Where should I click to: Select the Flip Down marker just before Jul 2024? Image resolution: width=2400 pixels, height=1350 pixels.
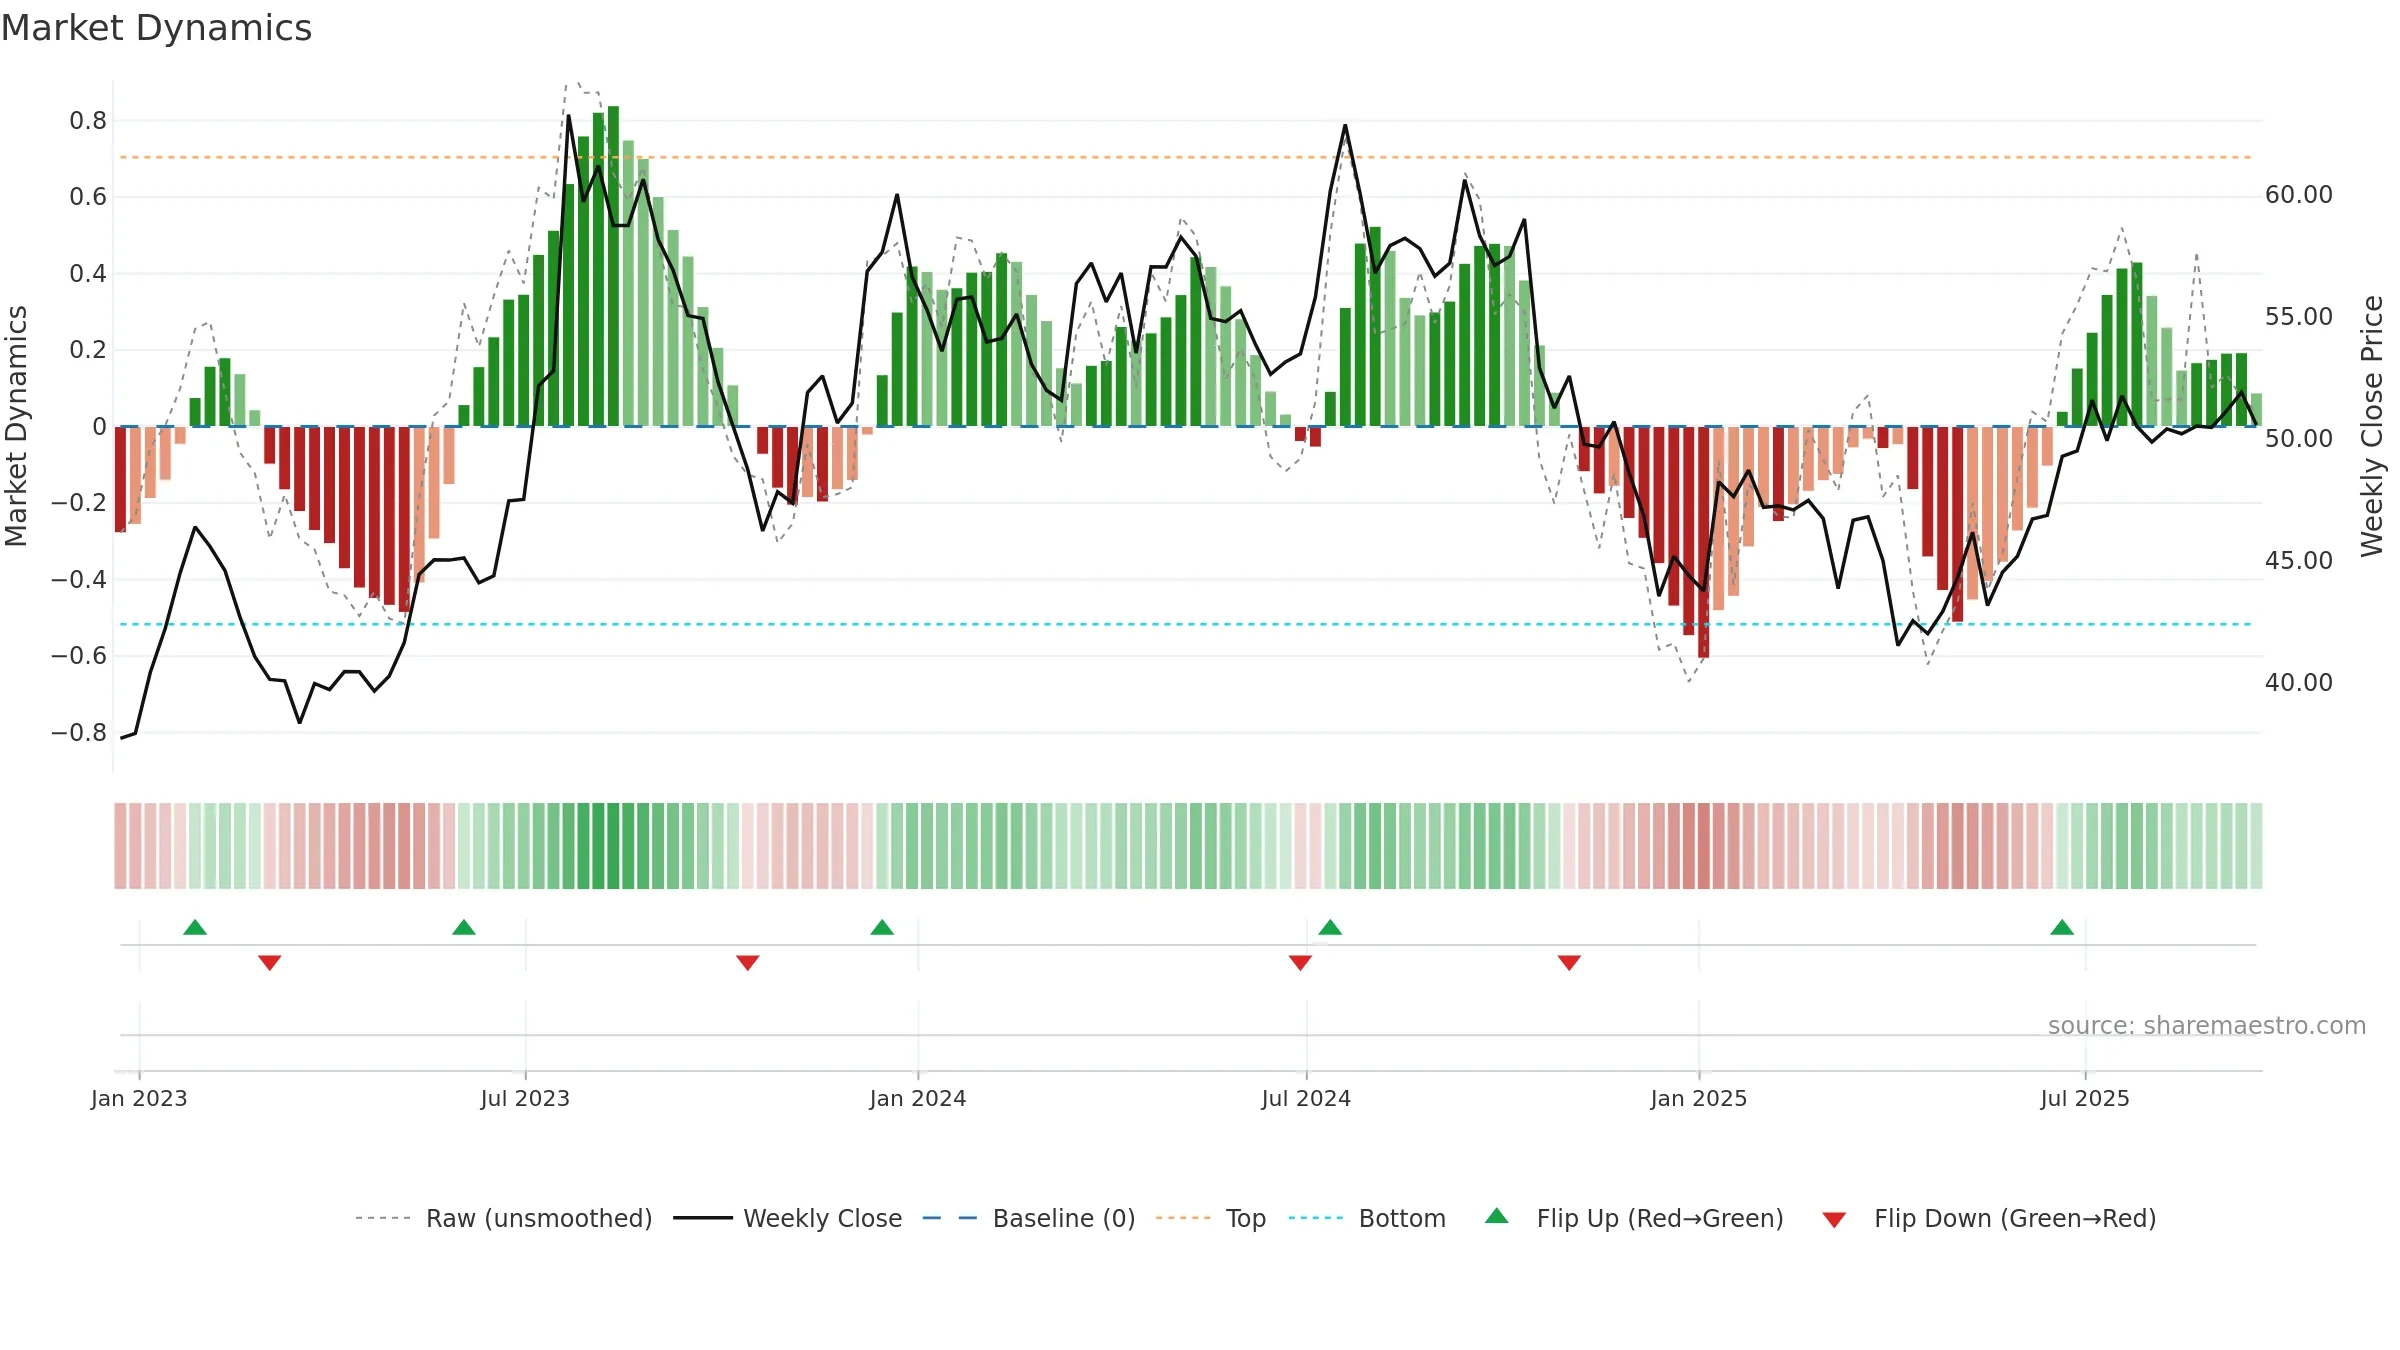pyautogui.click(x=1300, y=963)
